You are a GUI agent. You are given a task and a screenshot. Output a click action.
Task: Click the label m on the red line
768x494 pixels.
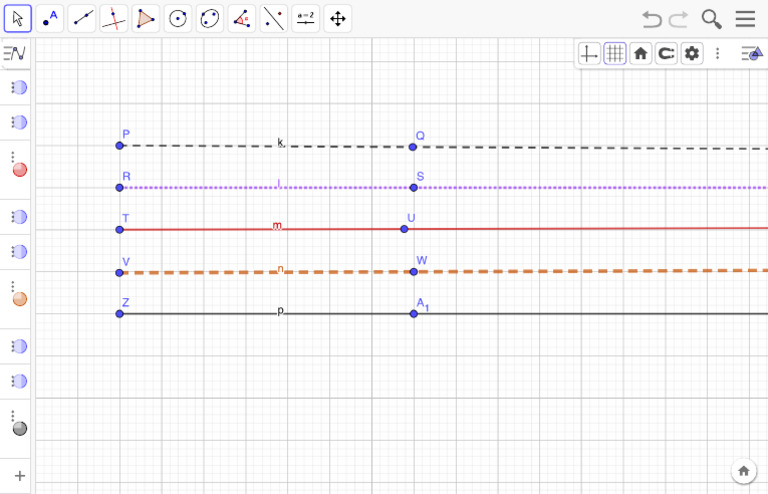277,226
